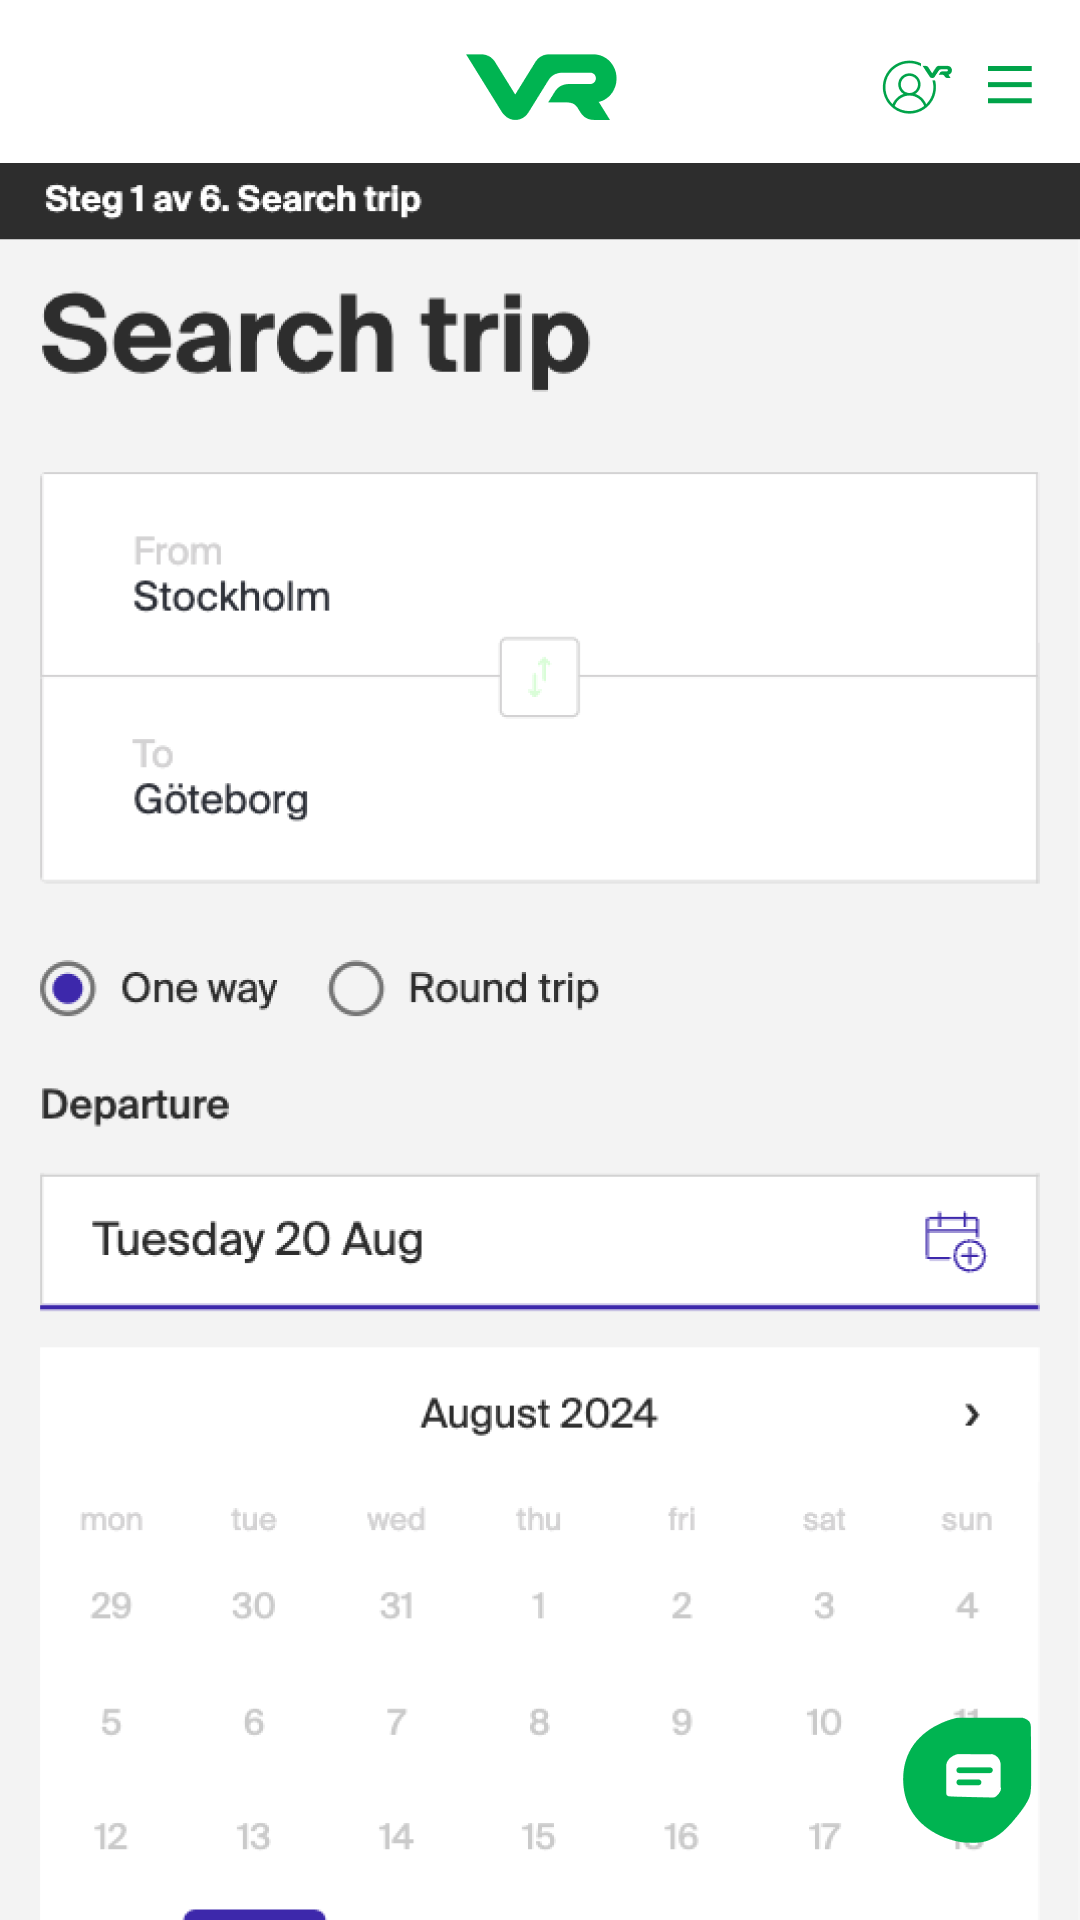Open the departure calendar icon

point(955,1241)
